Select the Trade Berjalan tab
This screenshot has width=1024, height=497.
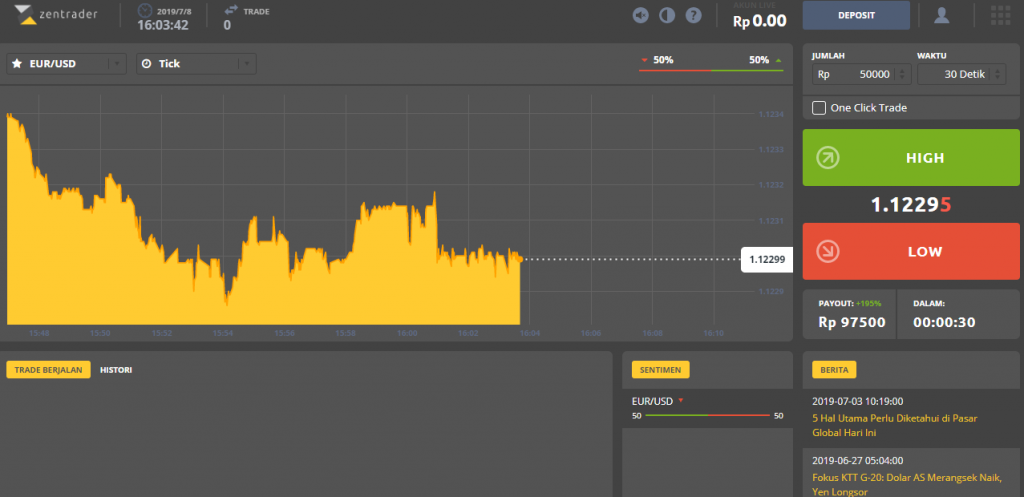pyautogui.click(x=48, y=370)
